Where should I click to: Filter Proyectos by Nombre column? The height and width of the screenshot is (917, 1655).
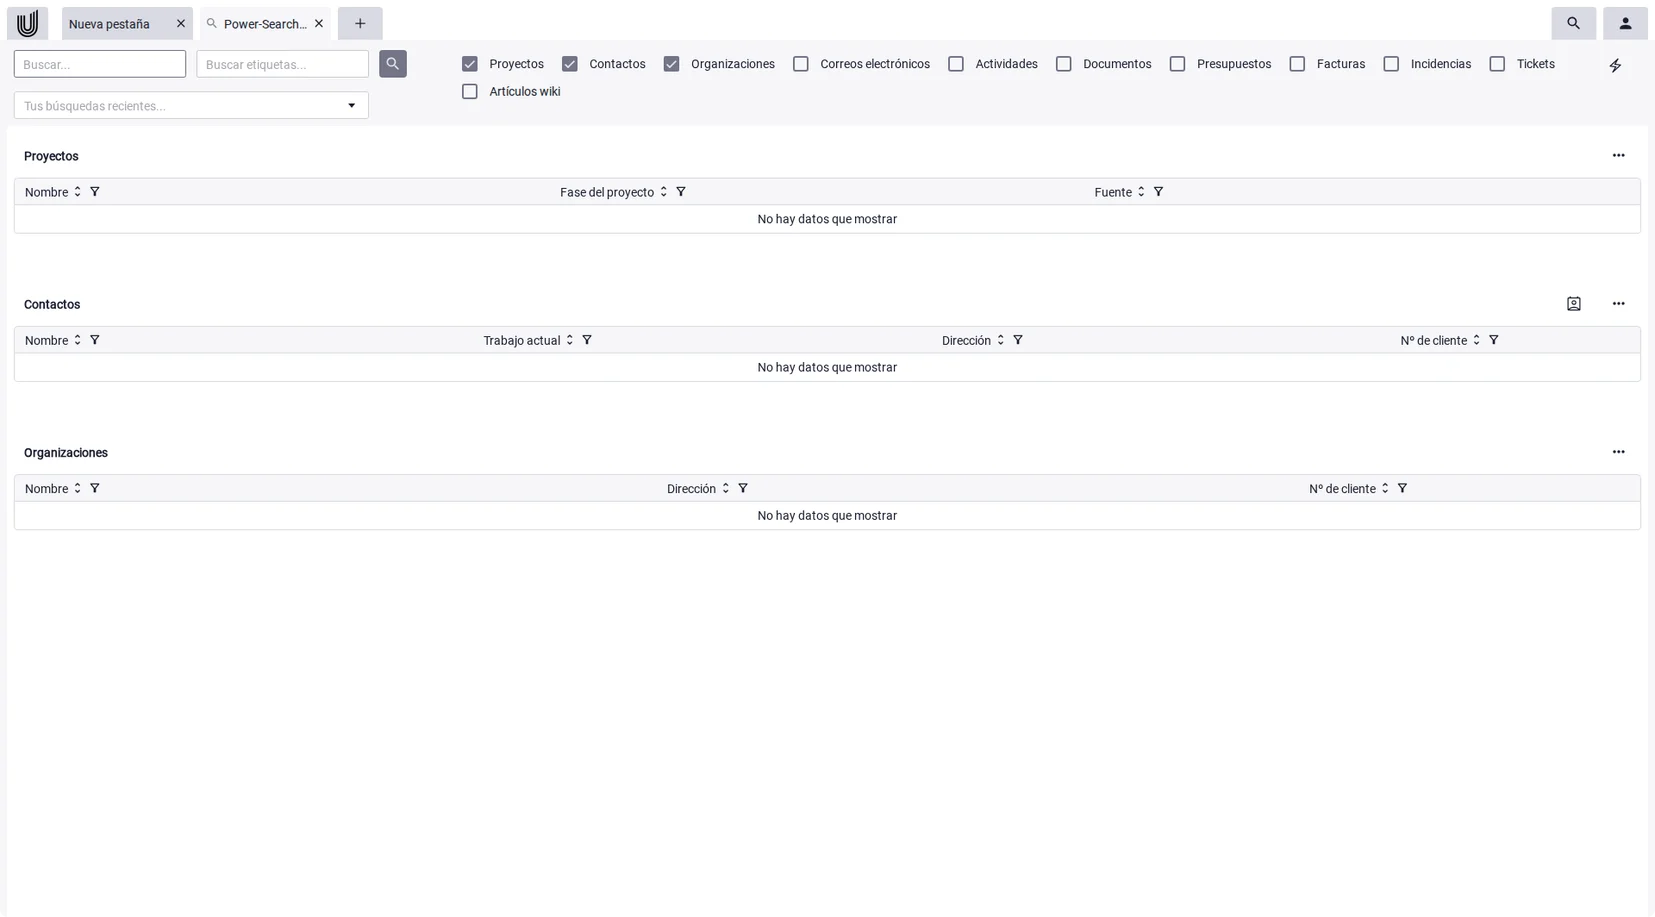point(95,192)
